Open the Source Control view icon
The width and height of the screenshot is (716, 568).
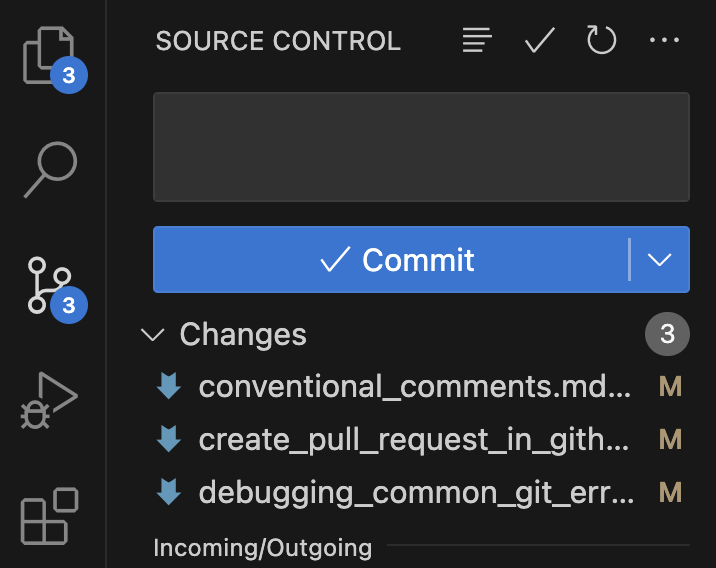[x=50, y=286]
